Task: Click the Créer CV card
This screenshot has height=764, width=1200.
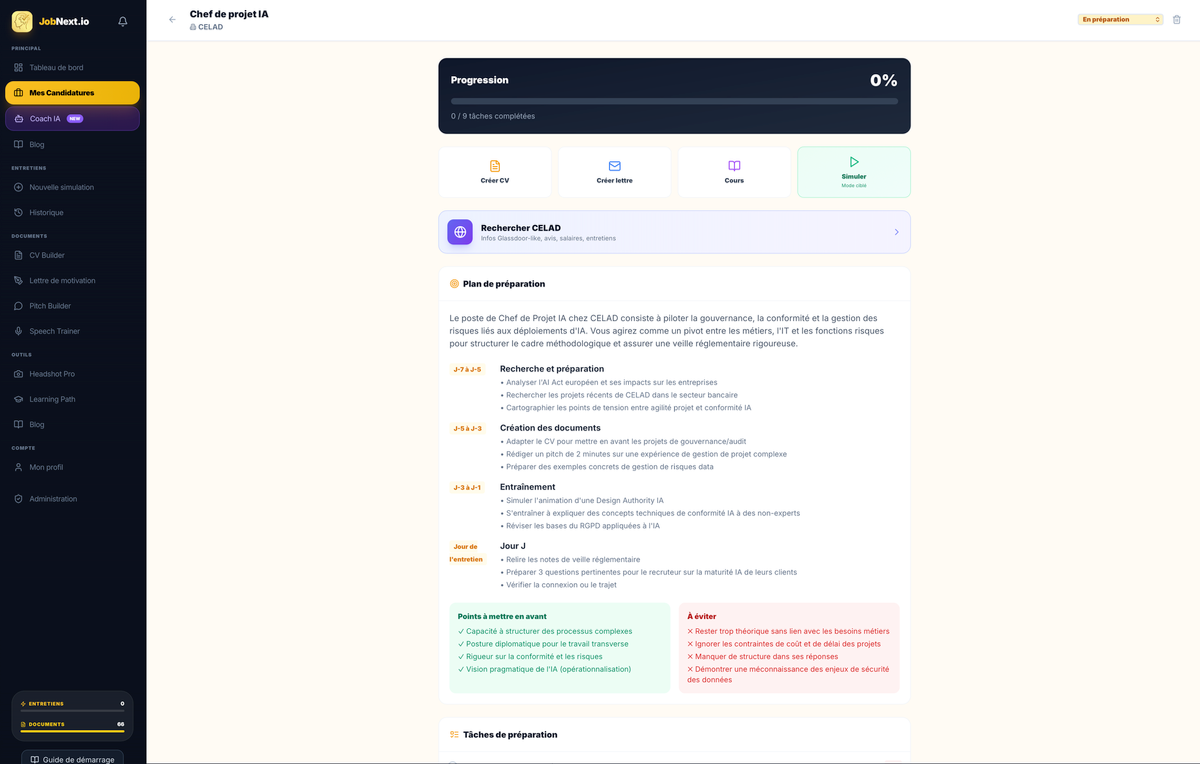Action: (495, 172)
